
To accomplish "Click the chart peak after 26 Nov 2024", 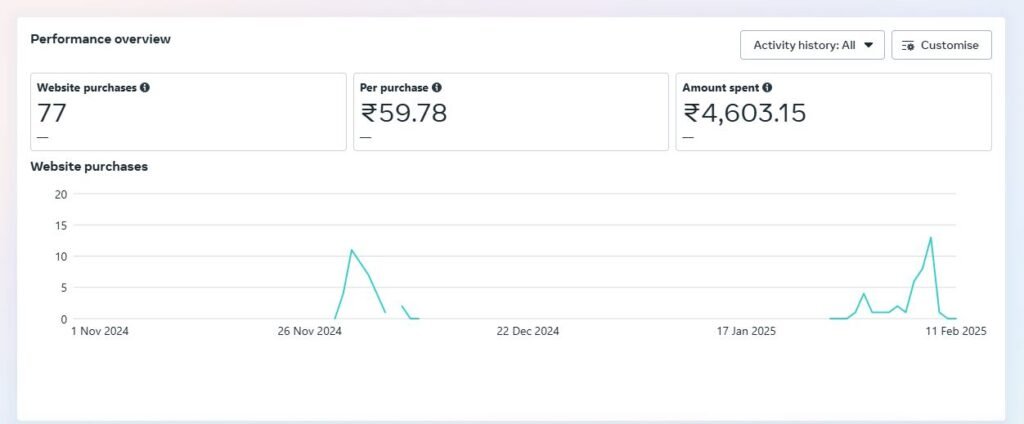I will (x=351, y=250).
